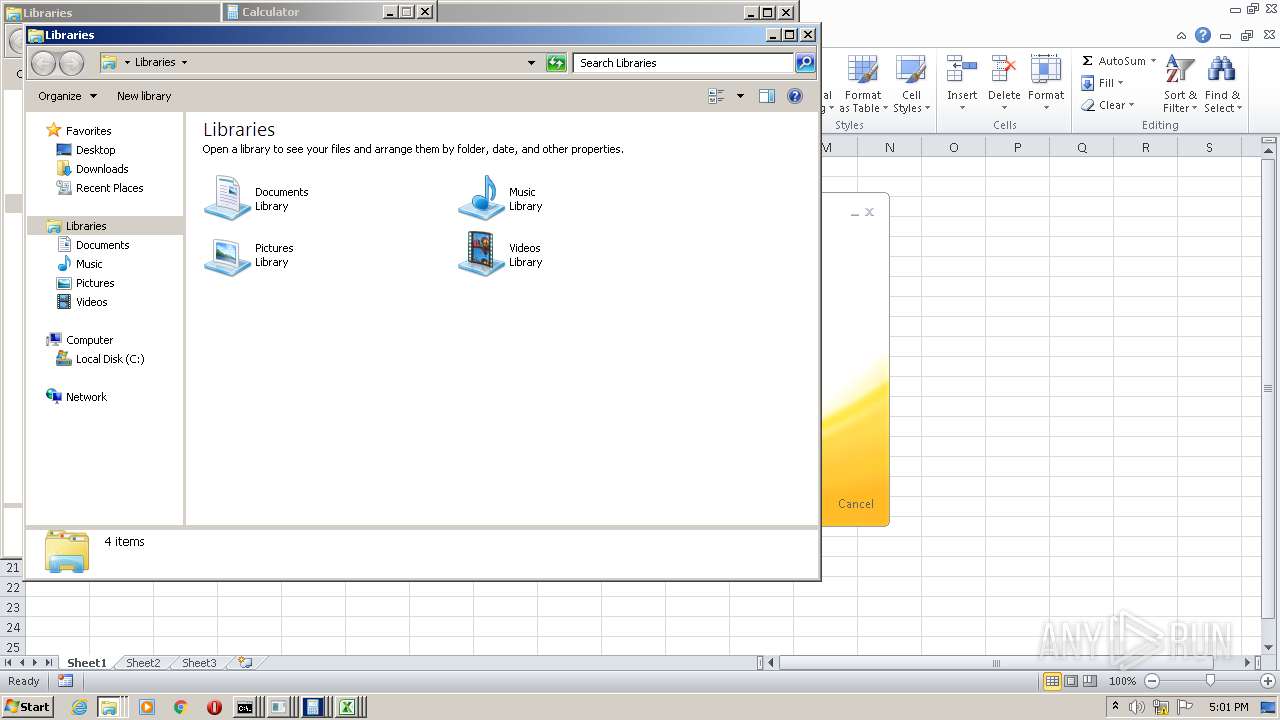Open the Documents library icon
1280x720 pixels.
228,198
